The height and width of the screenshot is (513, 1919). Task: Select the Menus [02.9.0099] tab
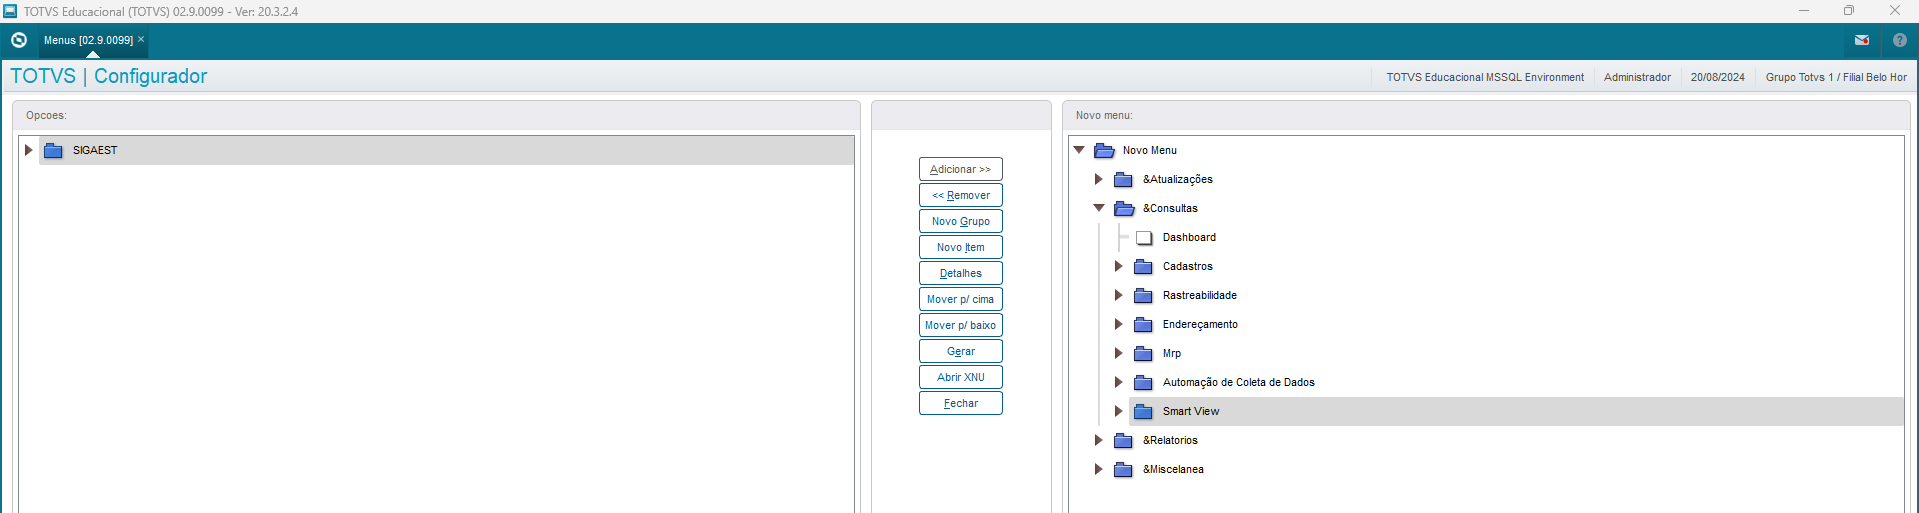point(88,40)
